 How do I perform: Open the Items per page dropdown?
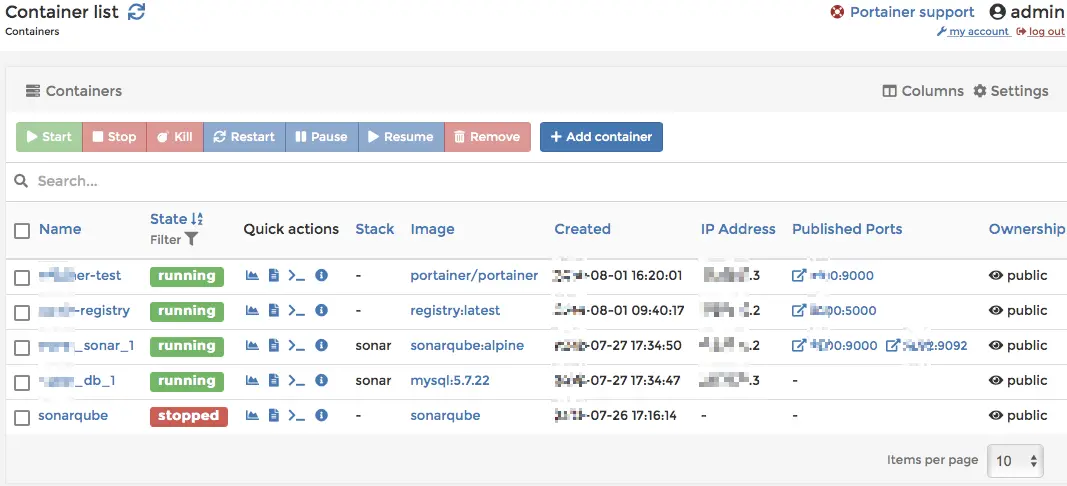pos(1015,461)
